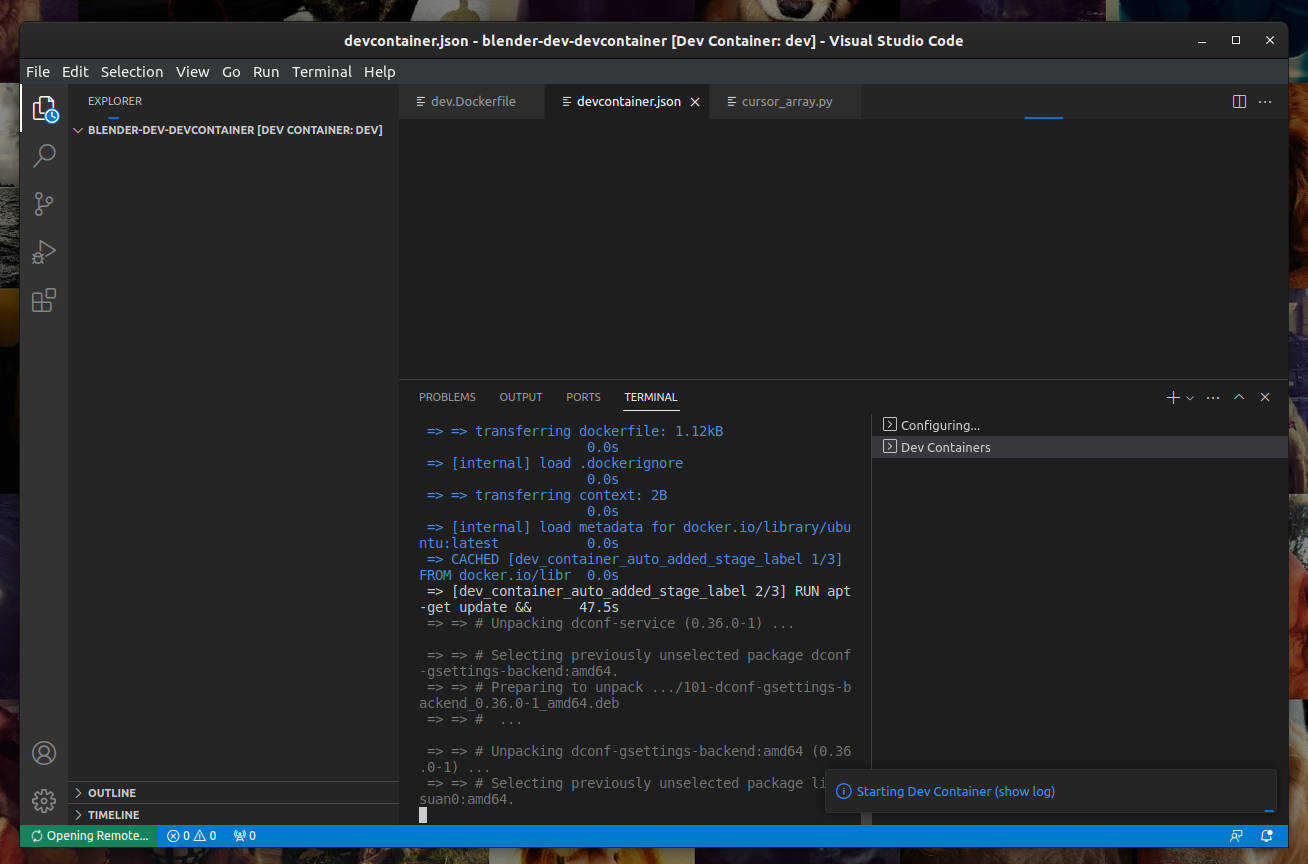The image size is (1308, 864).
Task: Switch to the devcontainer.json editor tab
Action: [628, 102]
